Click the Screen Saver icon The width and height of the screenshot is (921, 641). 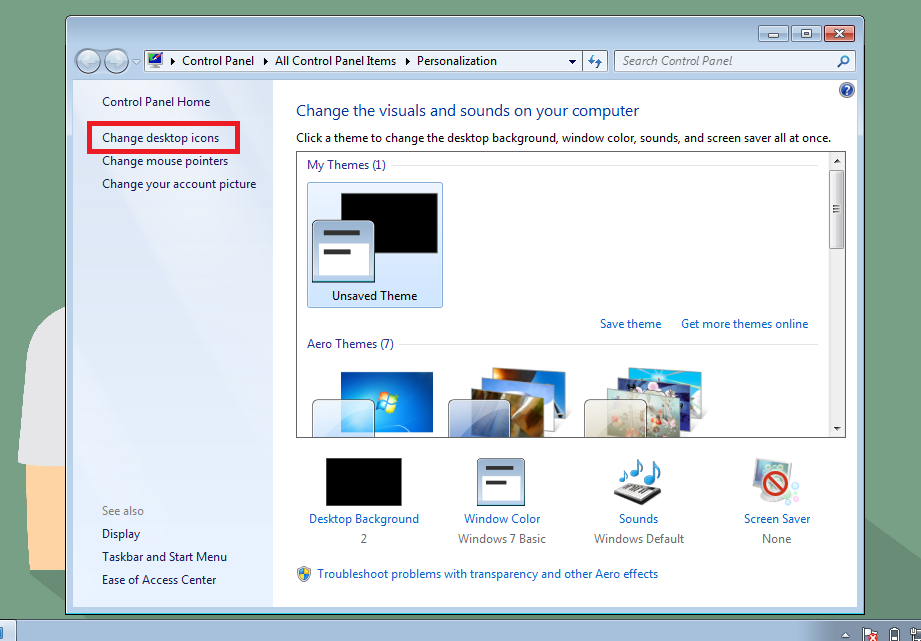click(x=776, y=482)
